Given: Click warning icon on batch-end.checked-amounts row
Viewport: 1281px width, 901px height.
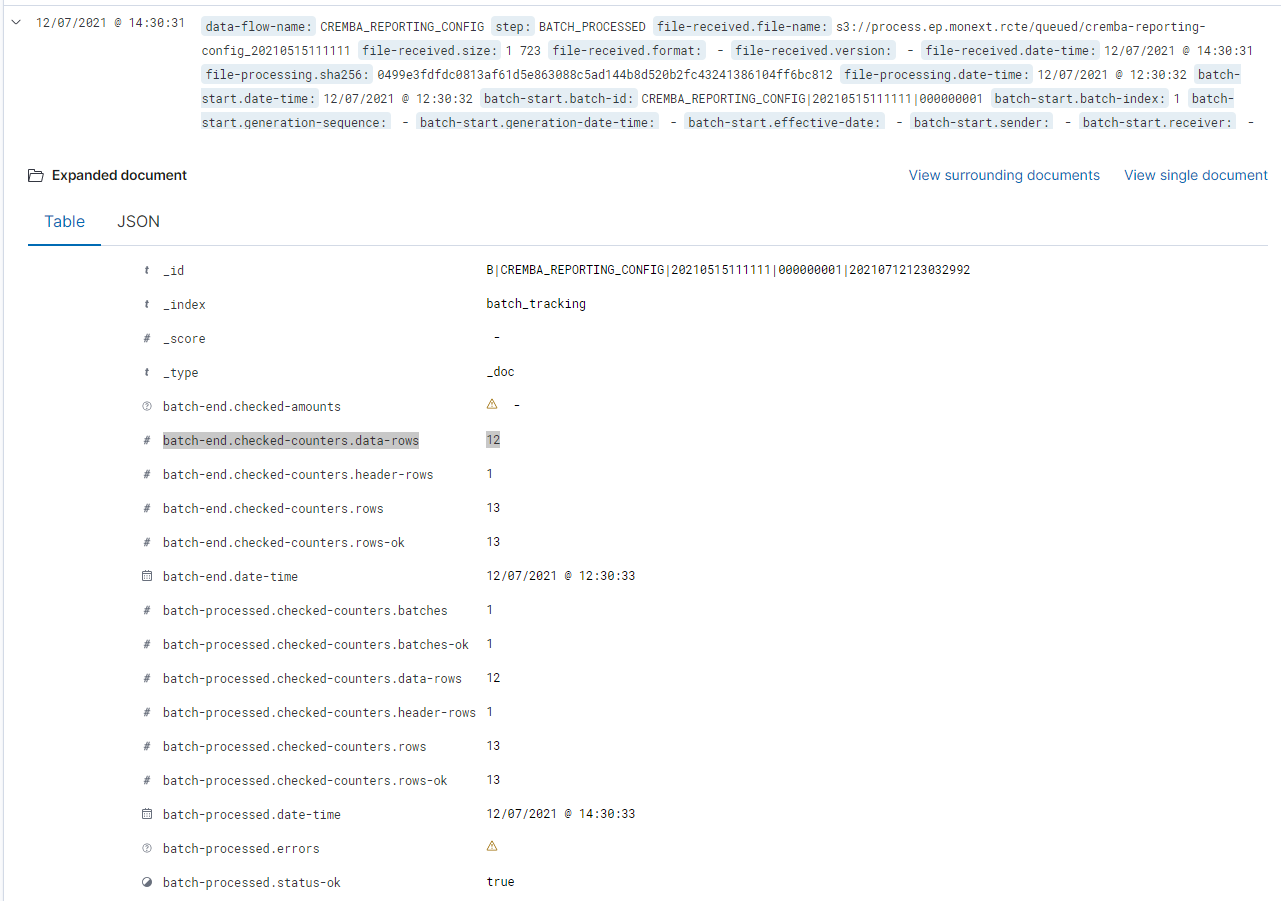Looking at the screenshot, I should click(491, 405).
